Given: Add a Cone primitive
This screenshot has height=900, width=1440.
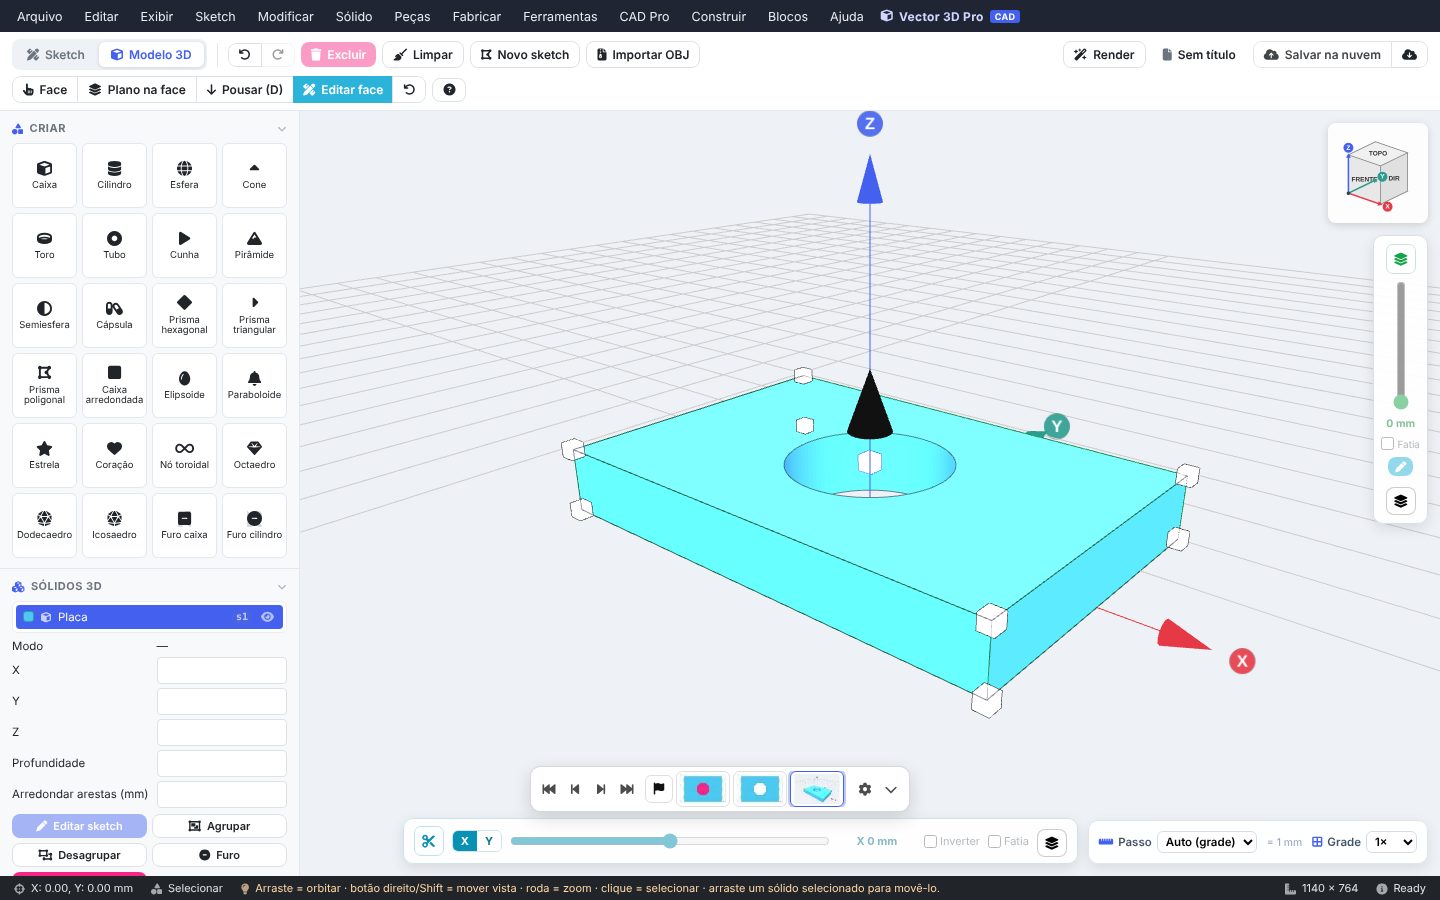Looking at the screenshot, I should 254,176.
